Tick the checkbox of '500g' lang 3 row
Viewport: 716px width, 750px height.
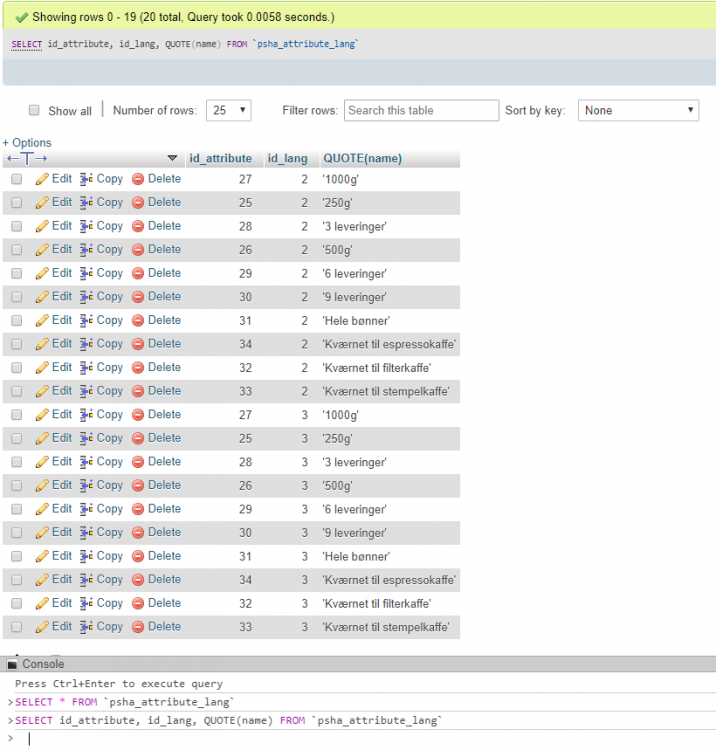[x=17, y=485]
